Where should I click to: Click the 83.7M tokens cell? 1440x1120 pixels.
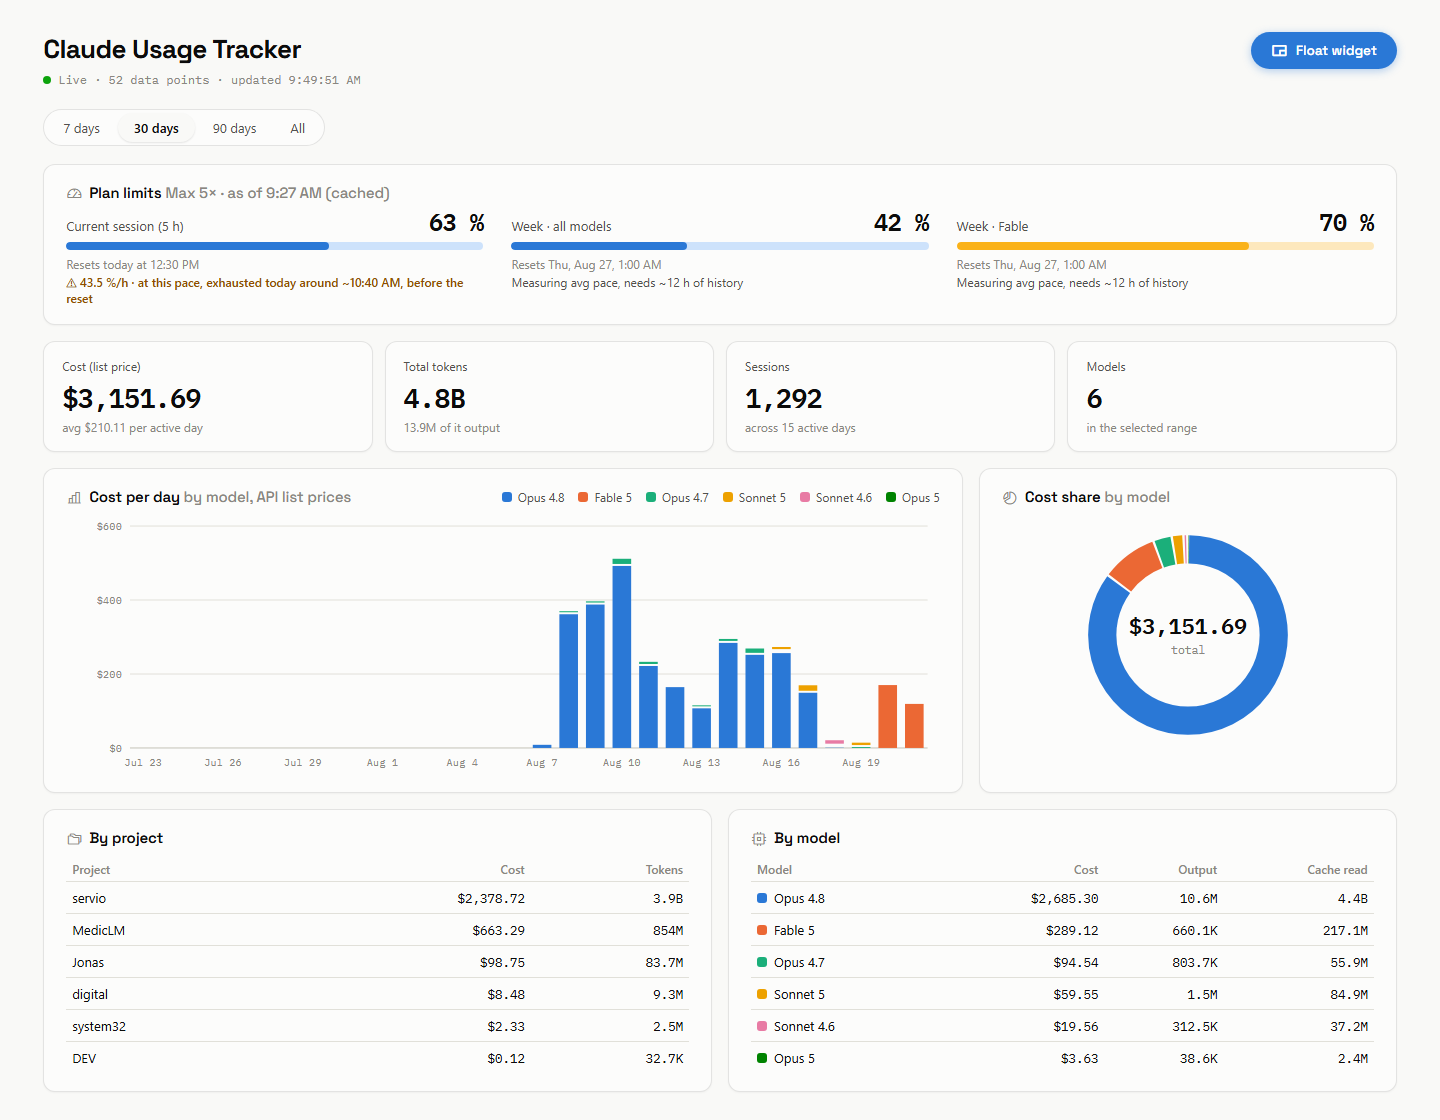(665, 963)
